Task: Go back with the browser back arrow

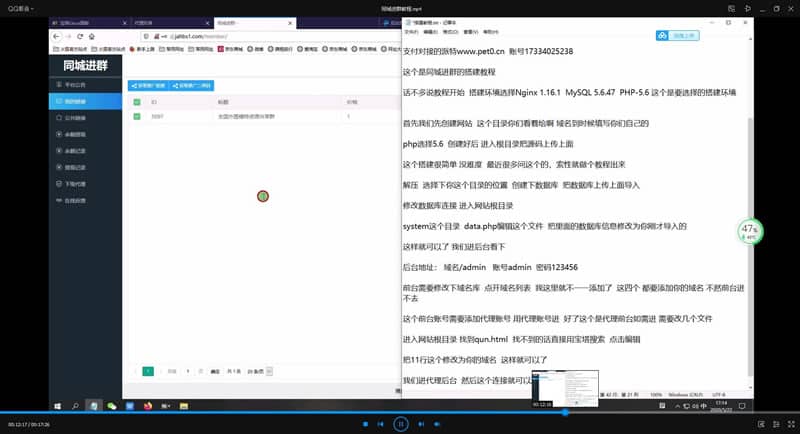Action: pyautogui.click(x=57, y=36)
